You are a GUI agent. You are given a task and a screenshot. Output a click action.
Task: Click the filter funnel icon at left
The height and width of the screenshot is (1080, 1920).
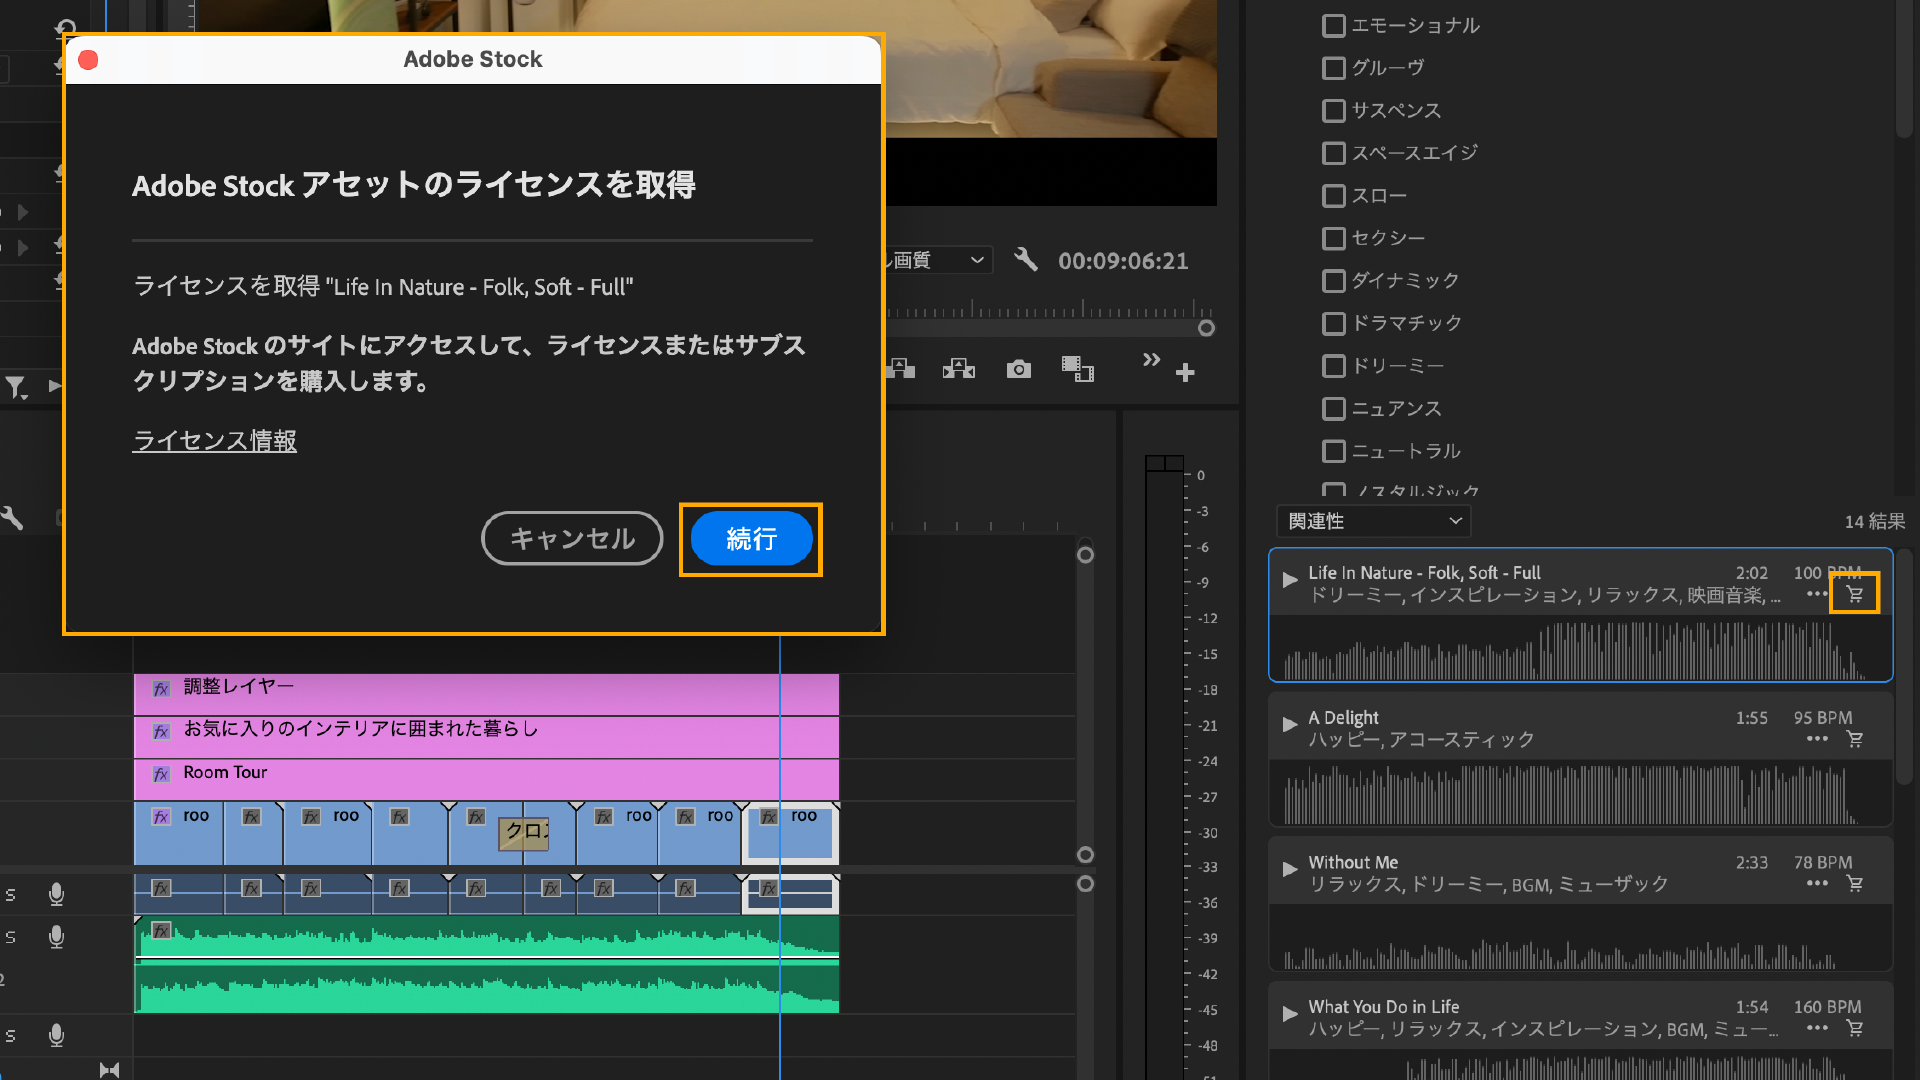(x=16, y=387)
